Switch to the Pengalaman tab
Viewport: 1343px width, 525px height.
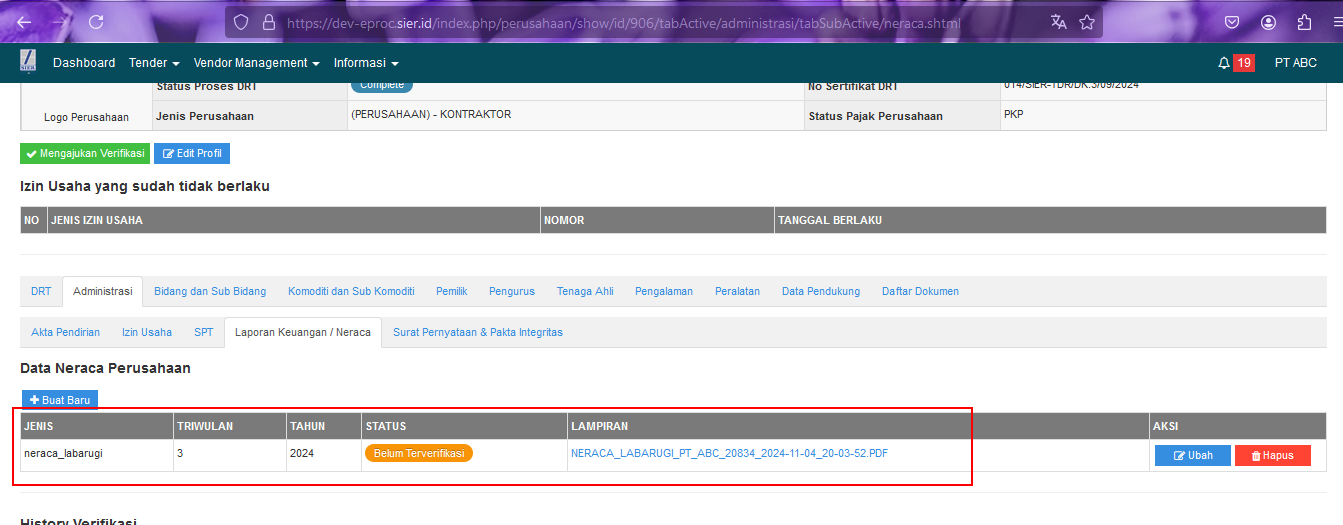point(663,291)
